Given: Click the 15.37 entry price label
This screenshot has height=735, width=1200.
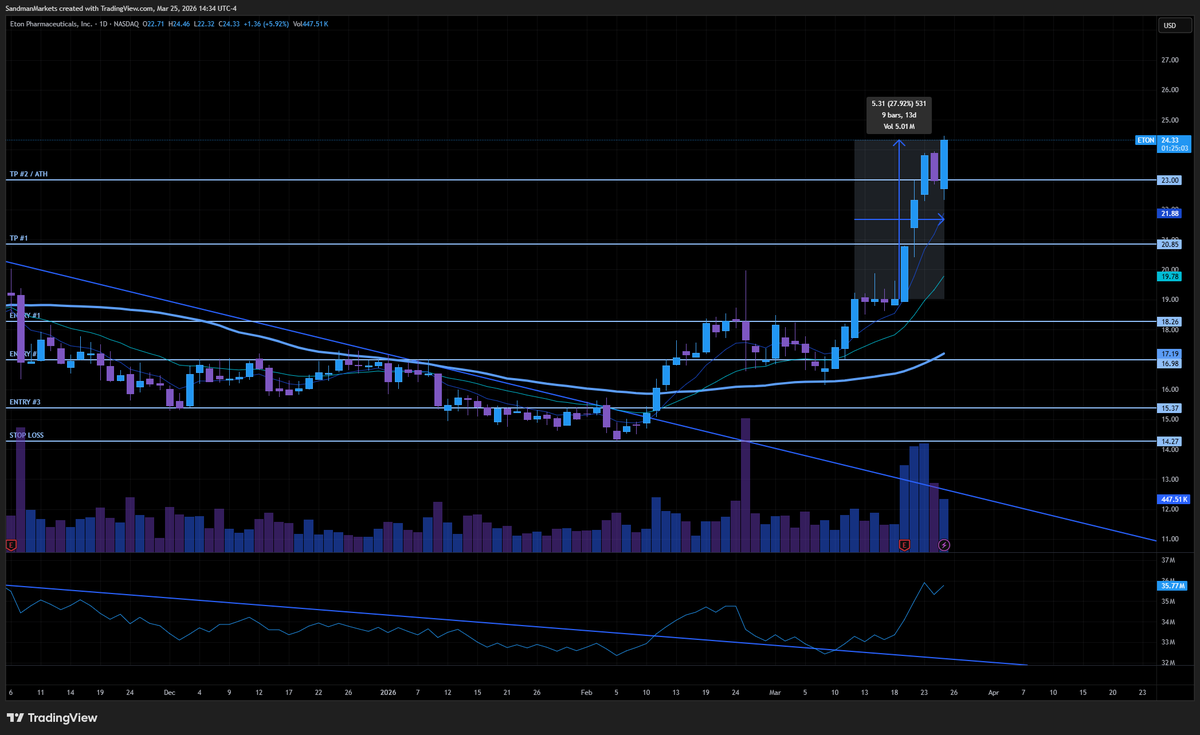Looking at the screenshot, I should pos(1170,408).
